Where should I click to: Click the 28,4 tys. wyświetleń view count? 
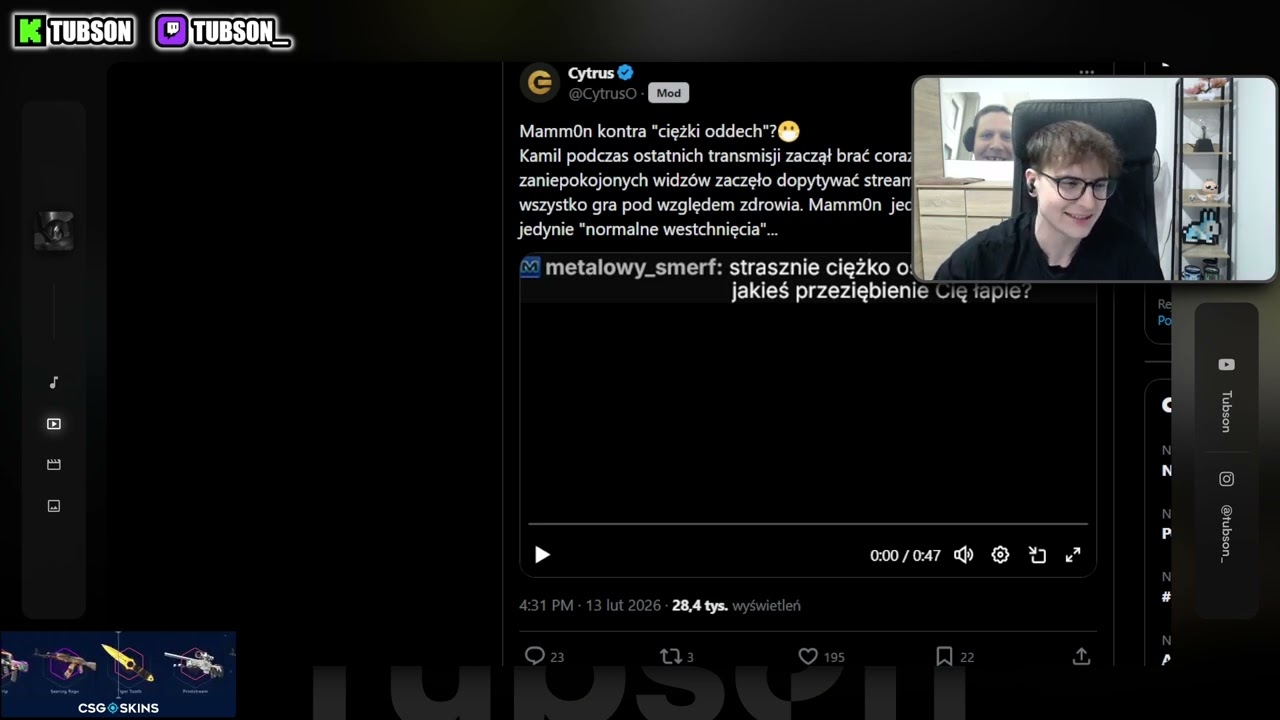[736, 605]
